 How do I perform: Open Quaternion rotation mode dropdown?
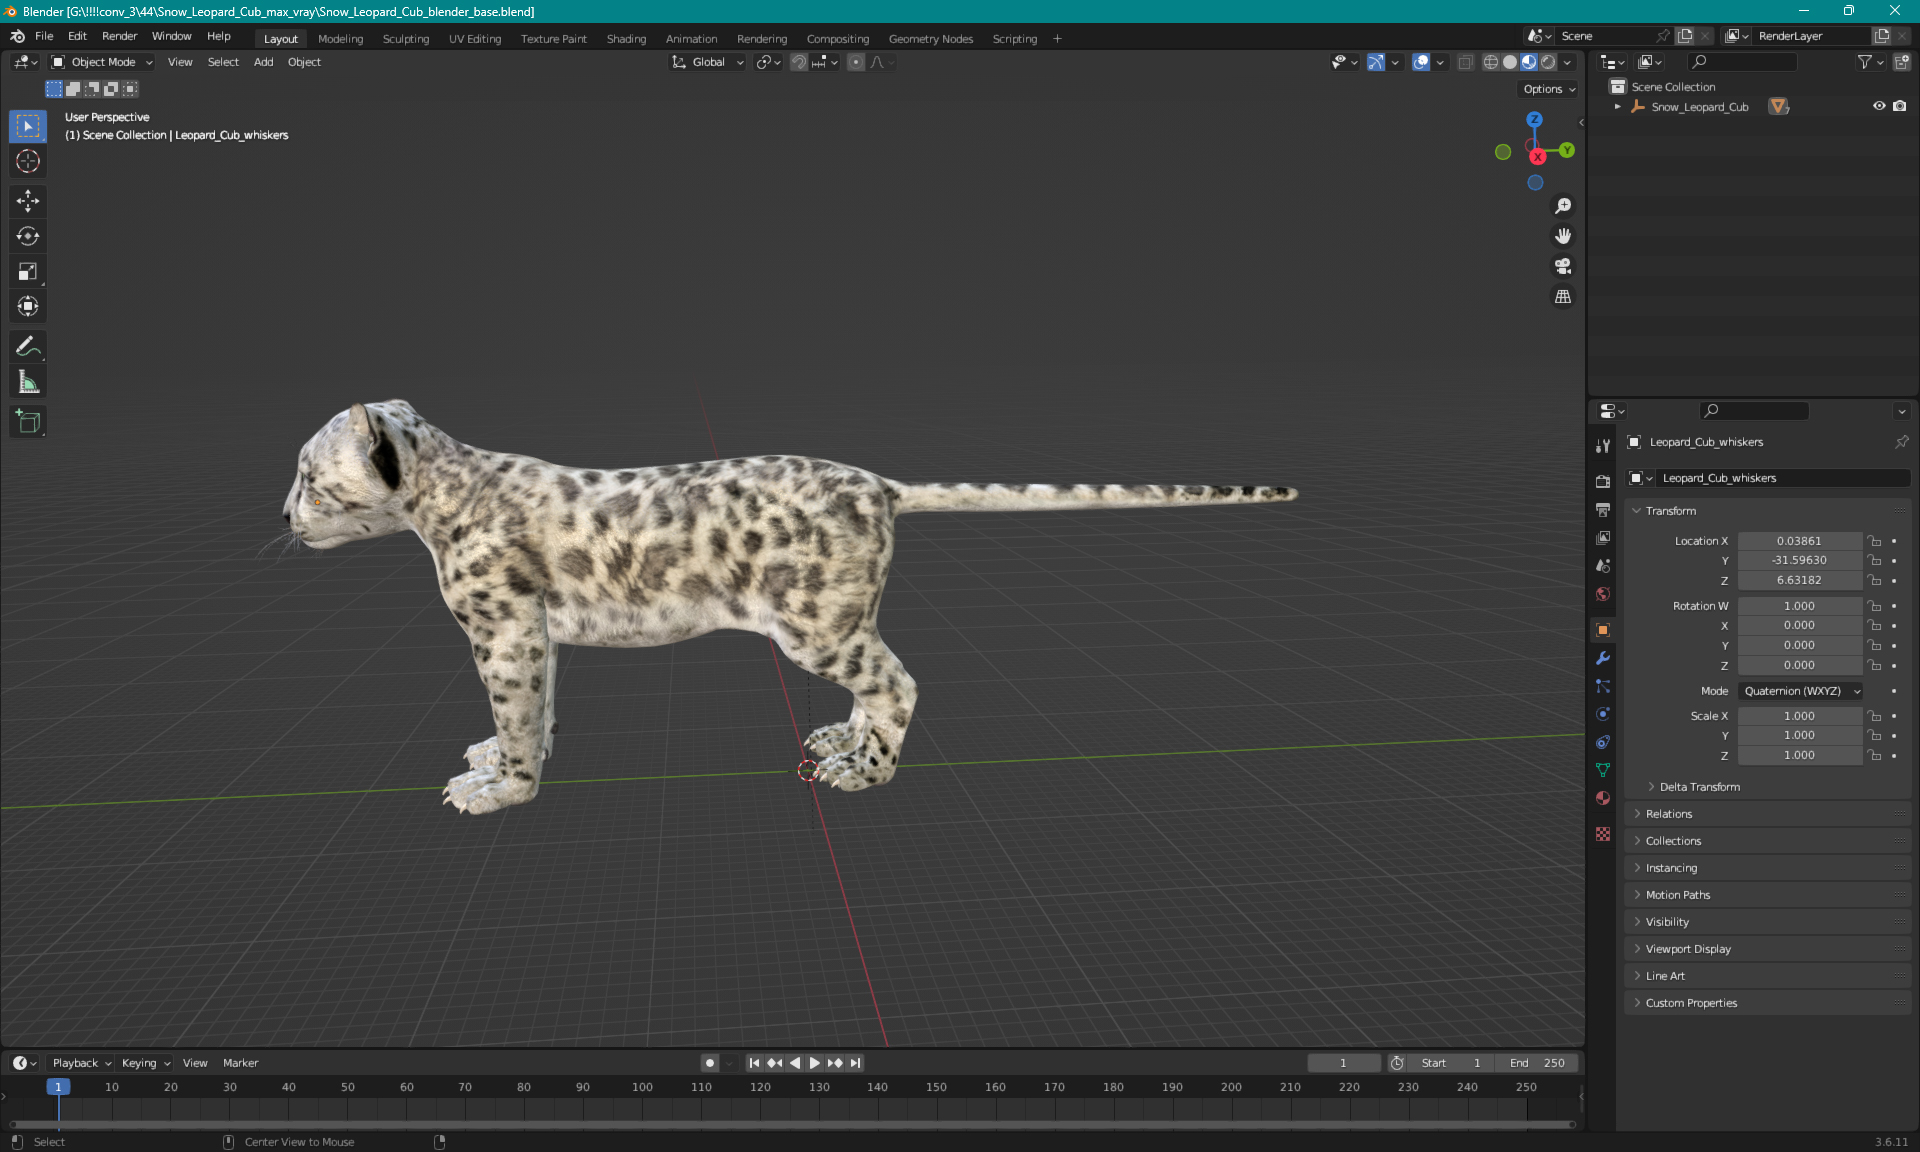click(1801, 691)
